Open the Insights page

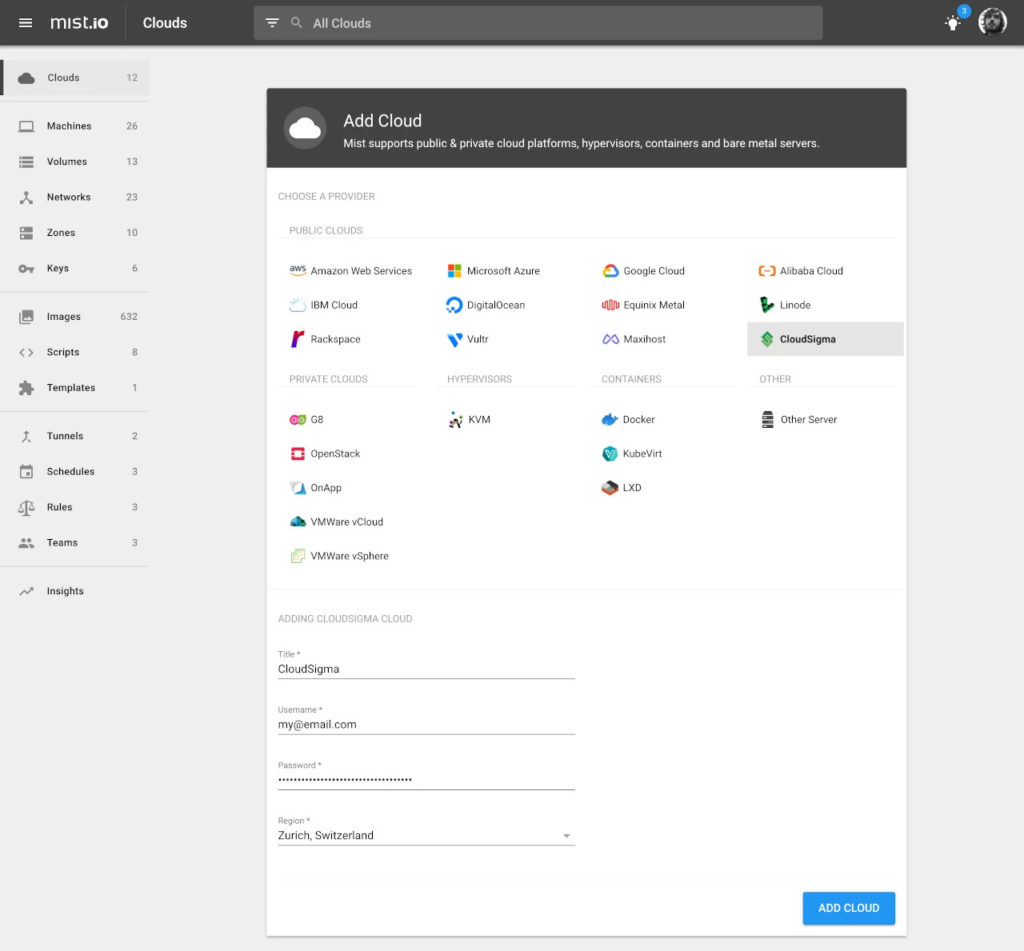(x=64, y=590)
